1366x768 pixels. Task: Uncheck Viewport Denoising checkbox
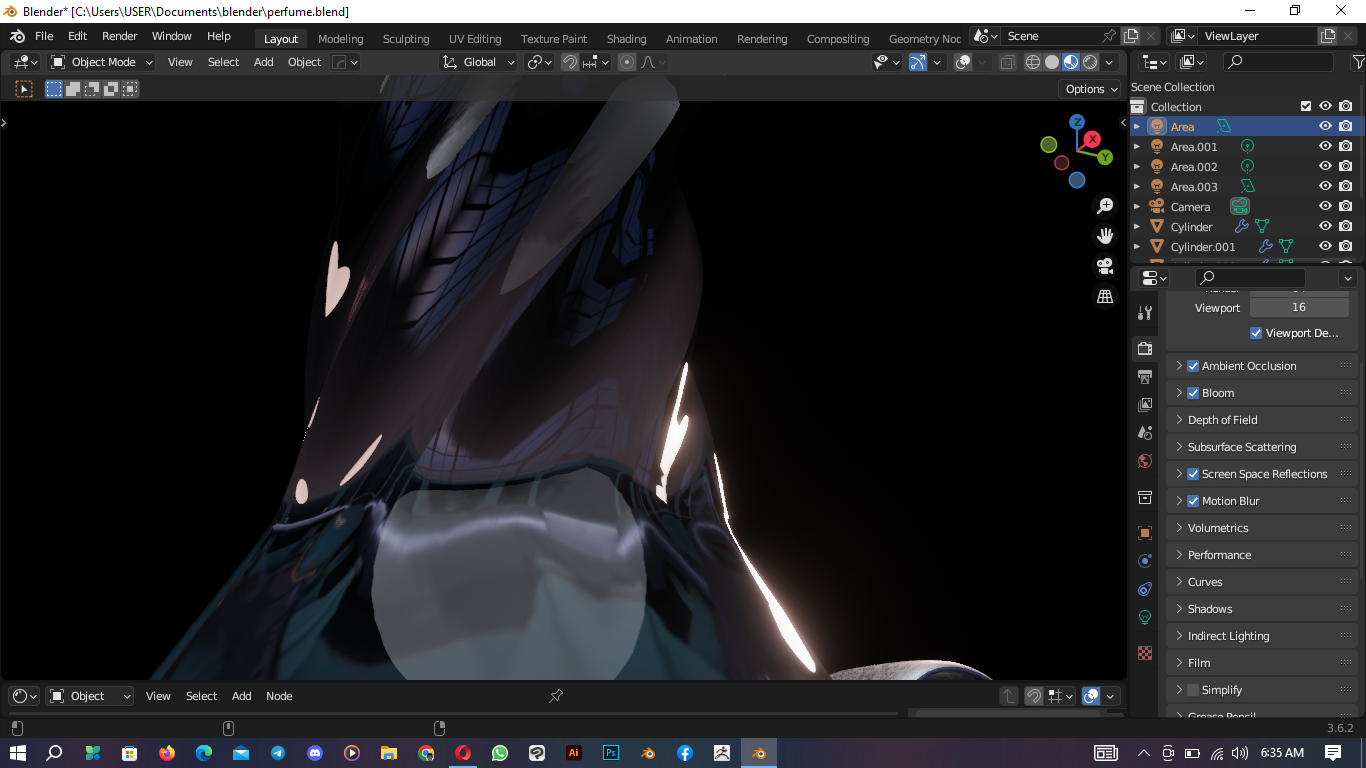click(1256, 333)
